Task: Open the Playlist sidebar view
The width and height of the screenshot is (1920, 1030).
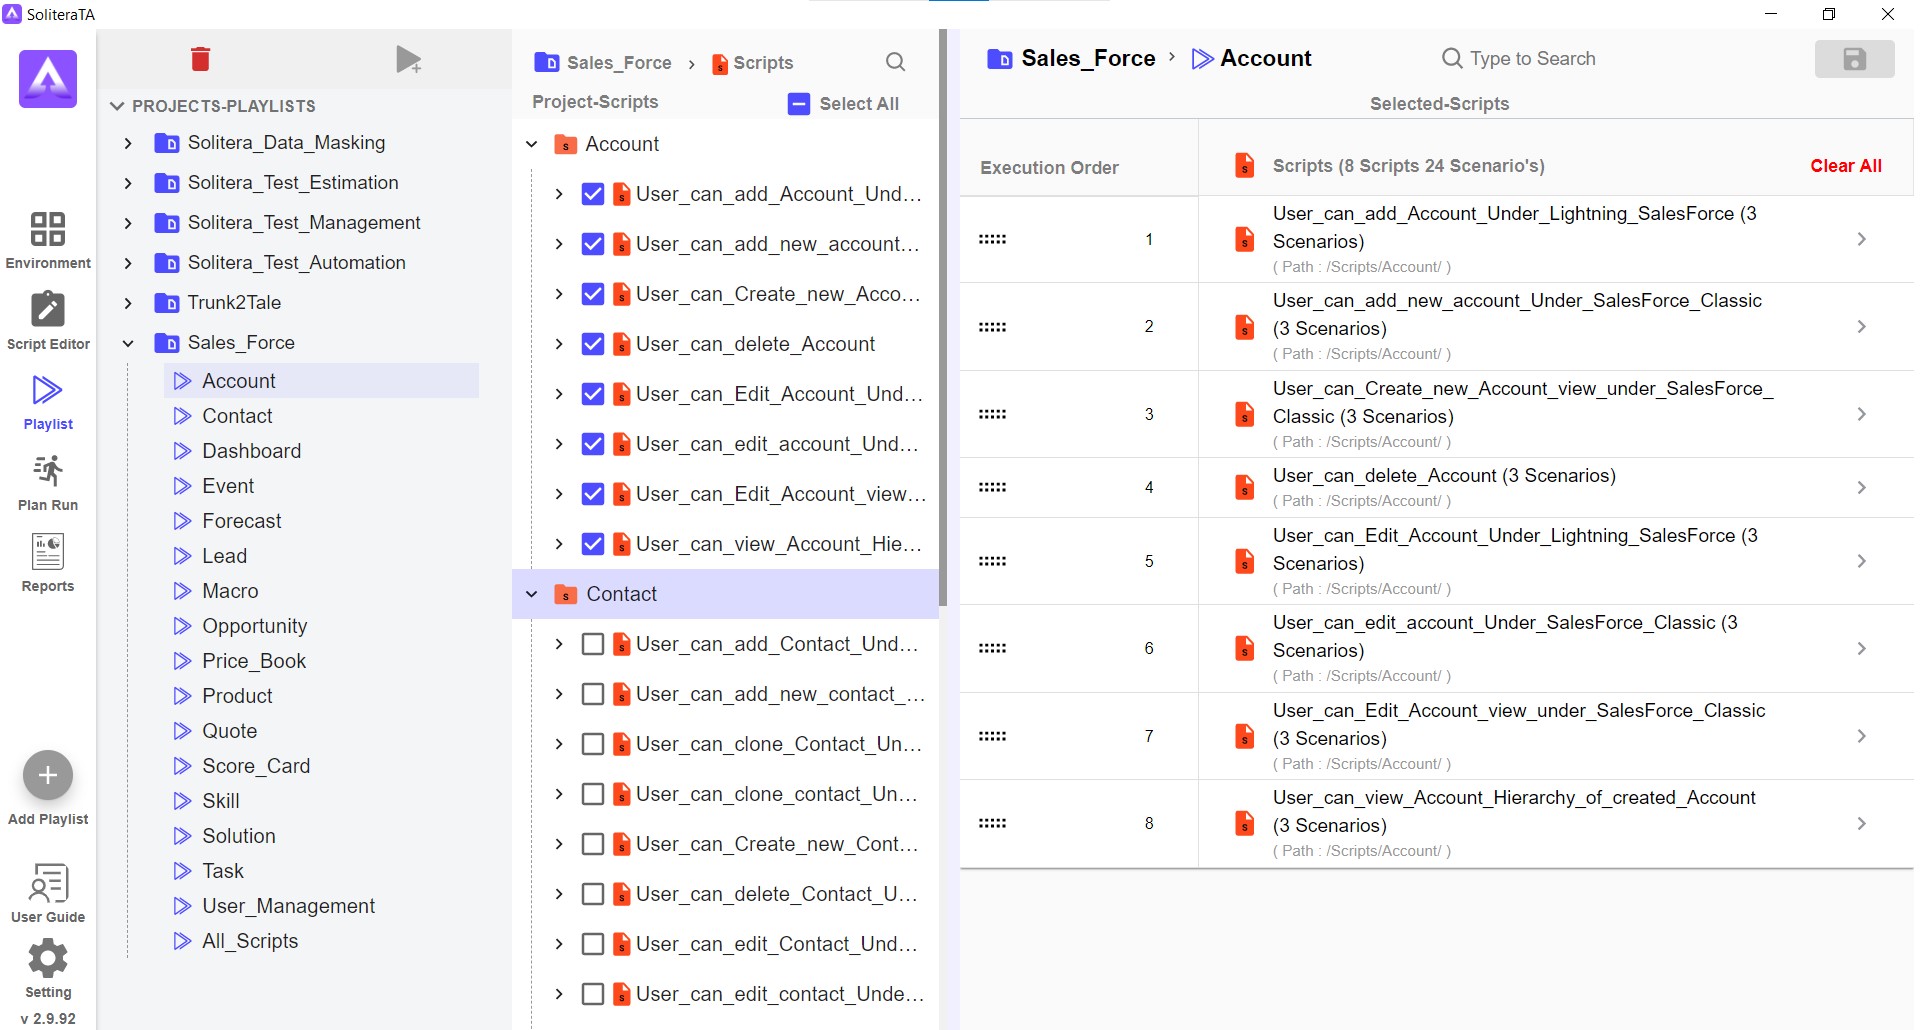Action: (x=48, y=402)
